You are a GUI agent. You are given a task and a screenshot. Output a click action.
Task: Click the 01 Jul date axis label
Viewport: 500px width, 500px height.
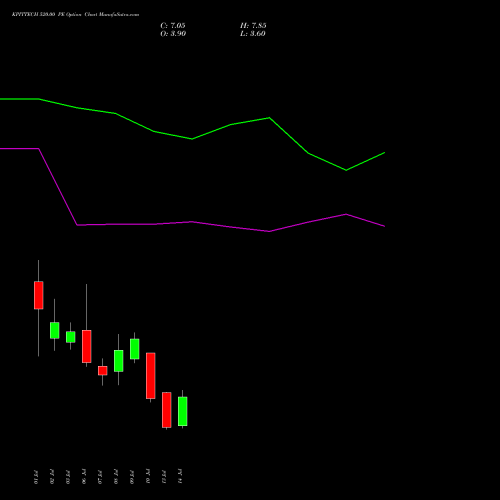click(36, 477)
